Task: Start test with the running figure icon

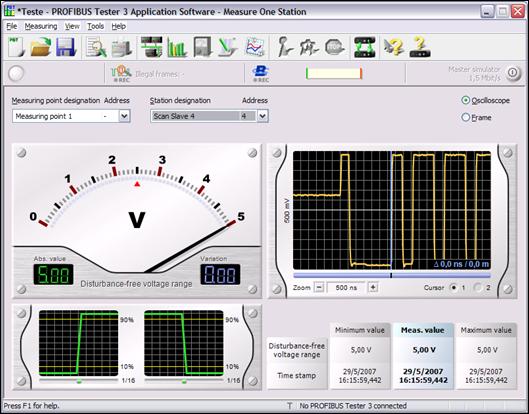Action: pyautogui.click(x=284, y=47)
